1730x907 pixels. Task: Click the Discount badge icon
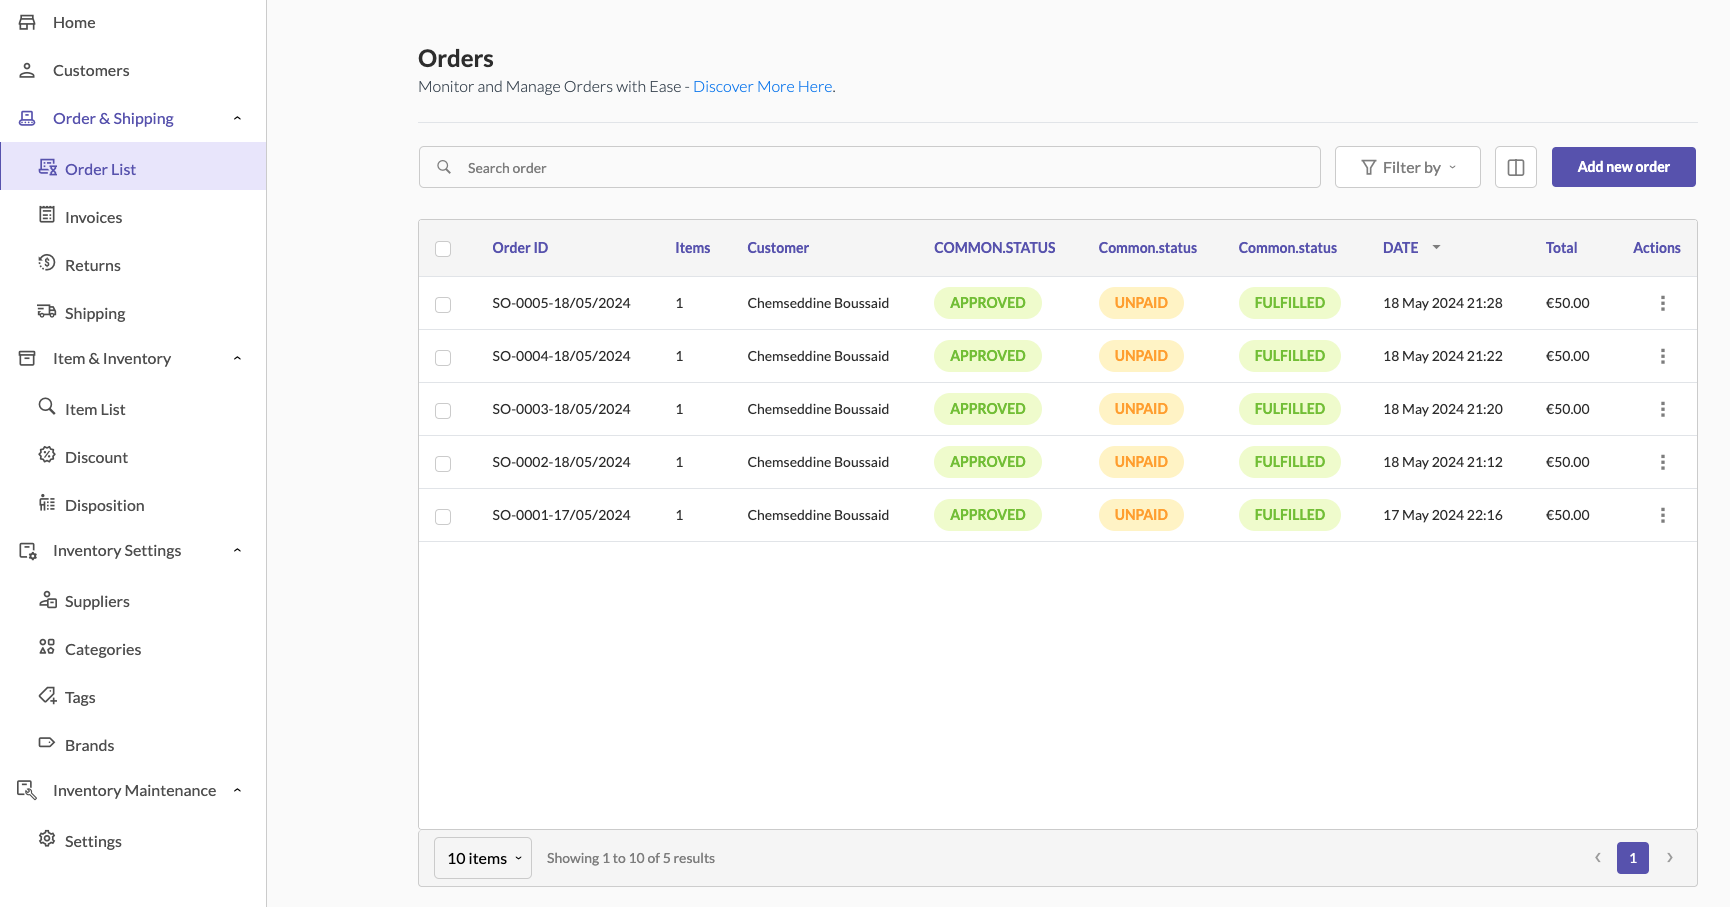[x=47, y=455]
